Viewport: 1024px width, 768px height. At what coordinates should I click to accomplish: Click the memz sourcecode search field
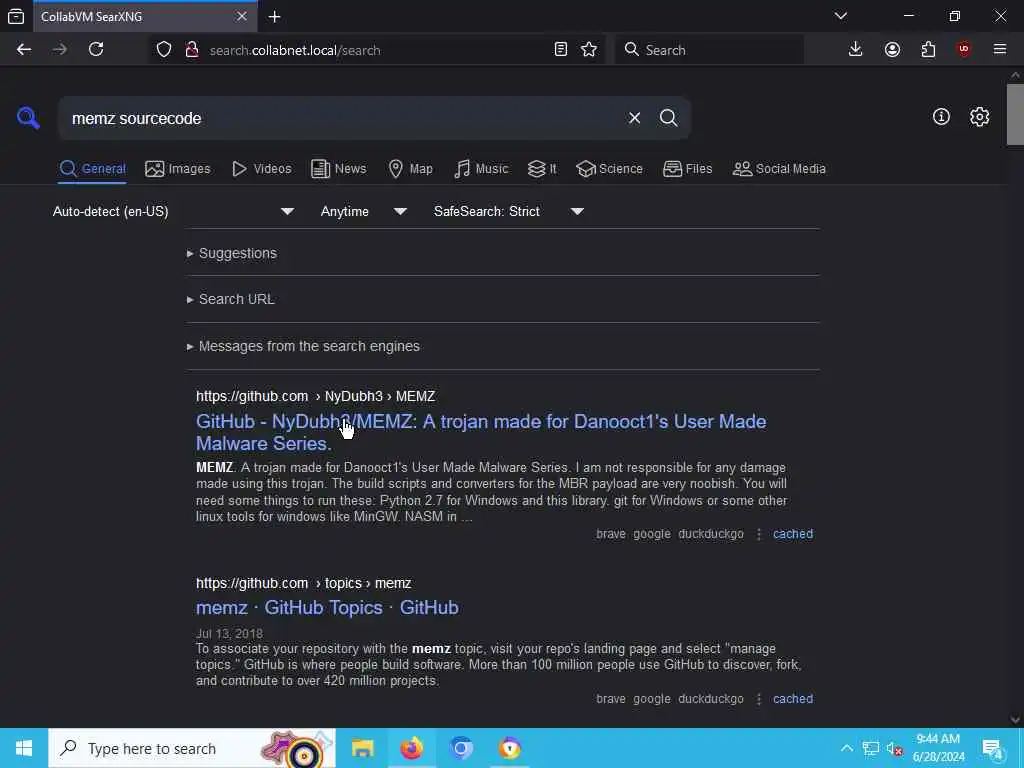[340, 118]
